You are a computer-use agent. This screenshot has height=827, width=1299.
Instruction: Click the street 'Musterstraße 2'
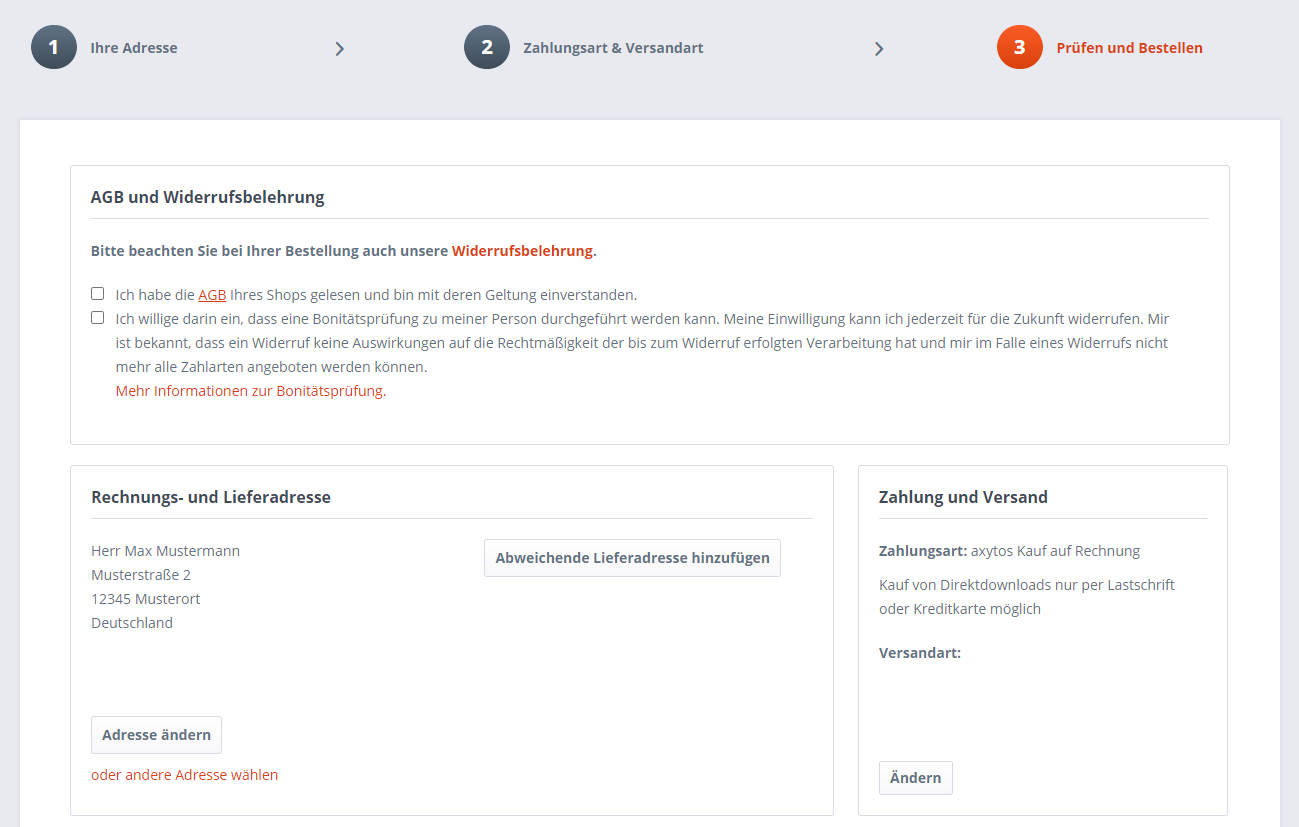tap(141, 575)
